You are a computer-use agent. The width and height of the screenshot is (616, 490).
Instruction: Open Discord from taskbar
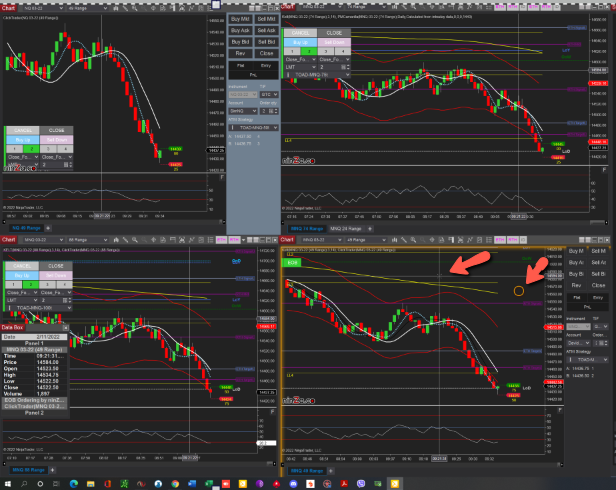(x=293, y=484)
